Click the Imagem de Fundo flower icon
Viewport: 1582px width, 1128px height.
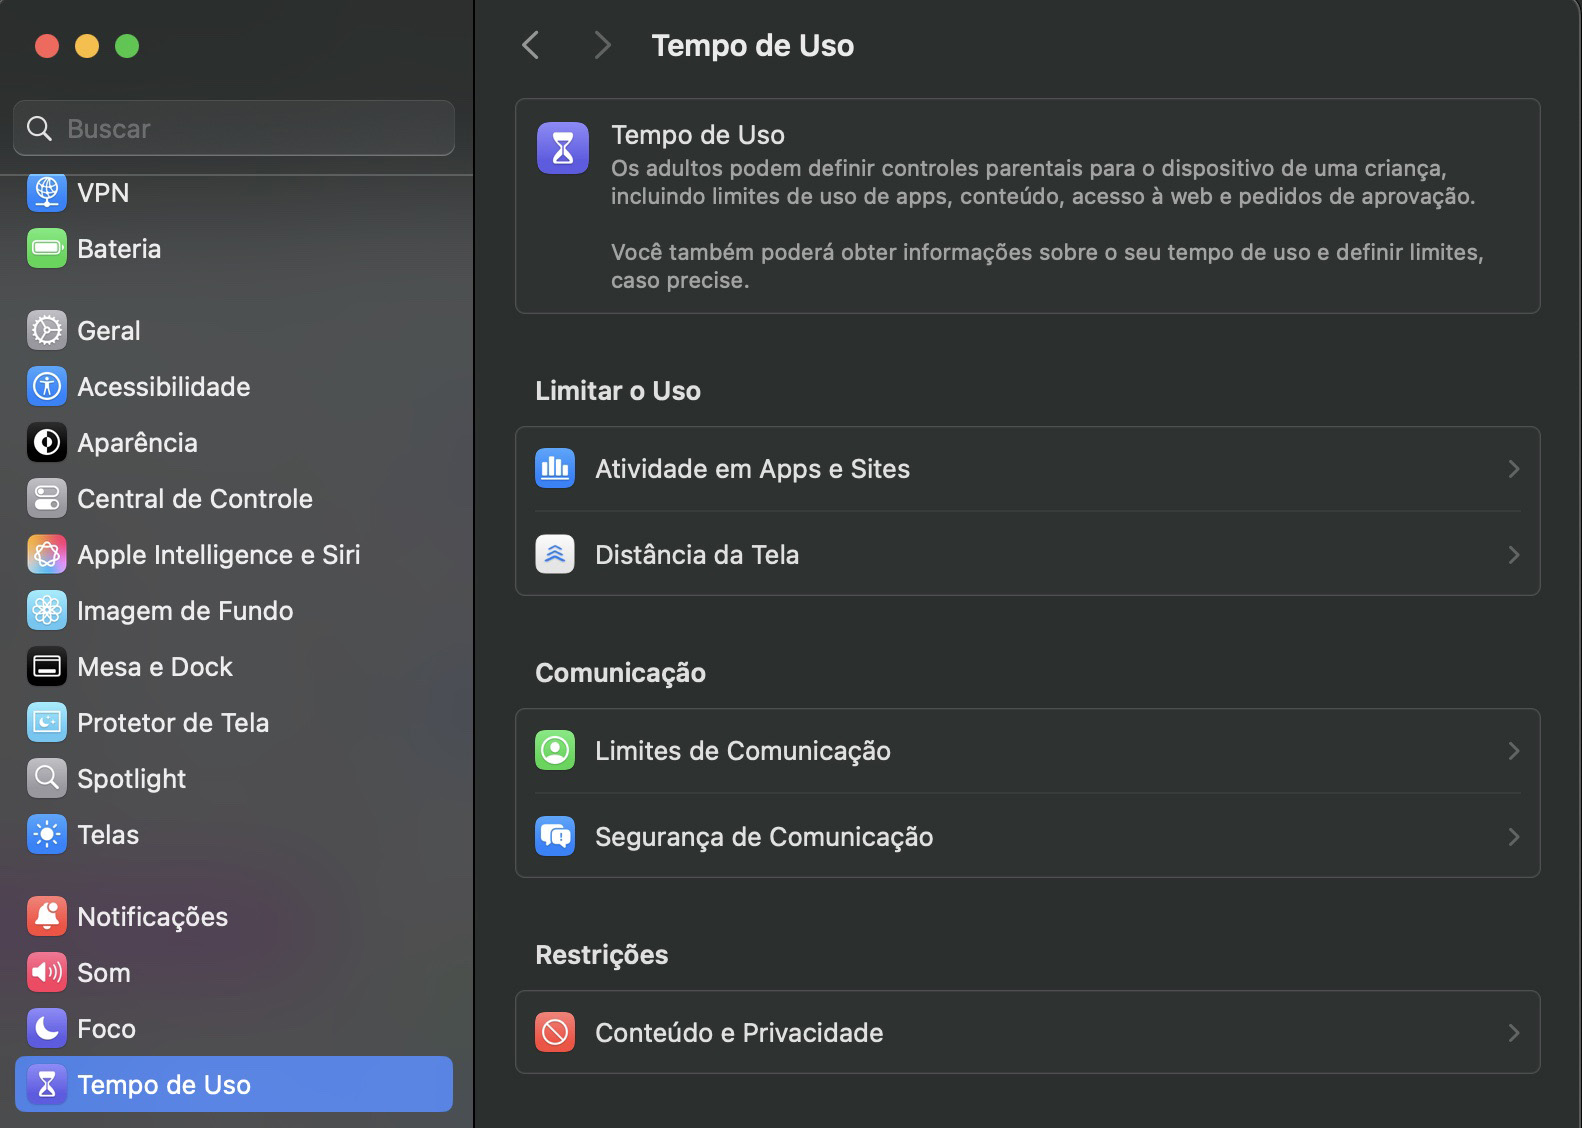coord(47,610)
